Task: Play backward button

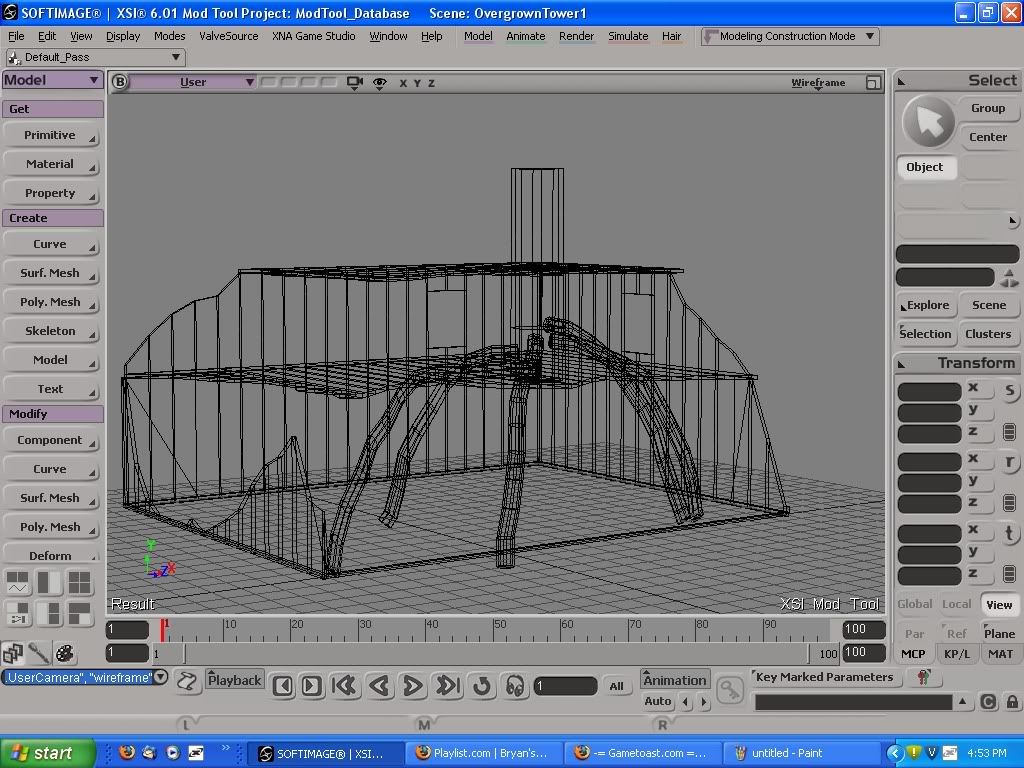Action: 379,686
